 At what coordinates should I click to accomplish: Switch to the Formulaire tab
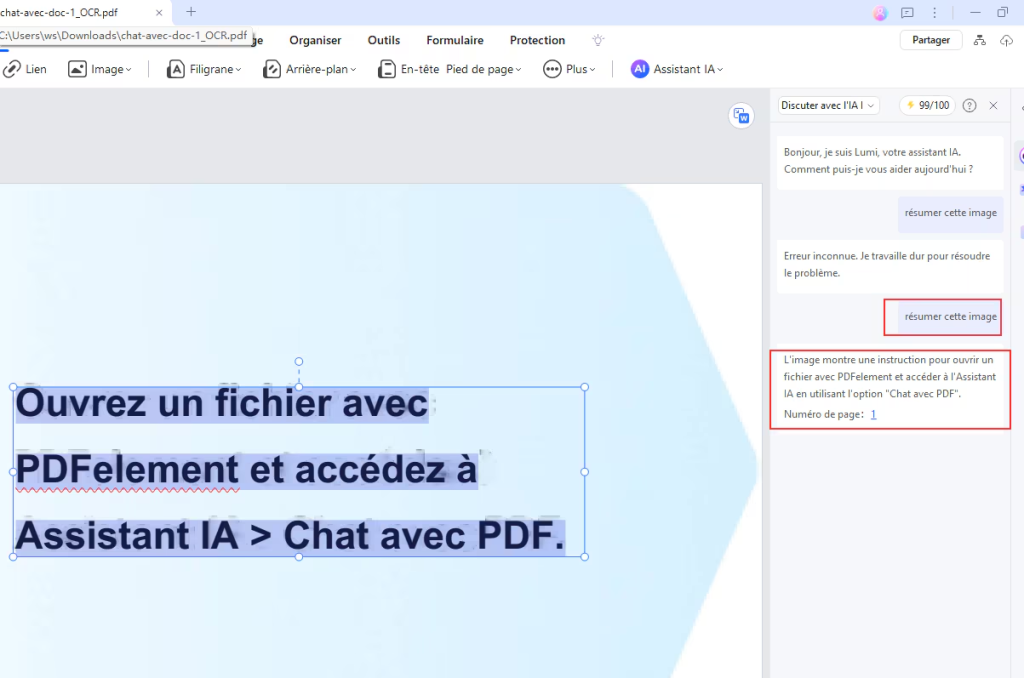click(x=455, y=40)
